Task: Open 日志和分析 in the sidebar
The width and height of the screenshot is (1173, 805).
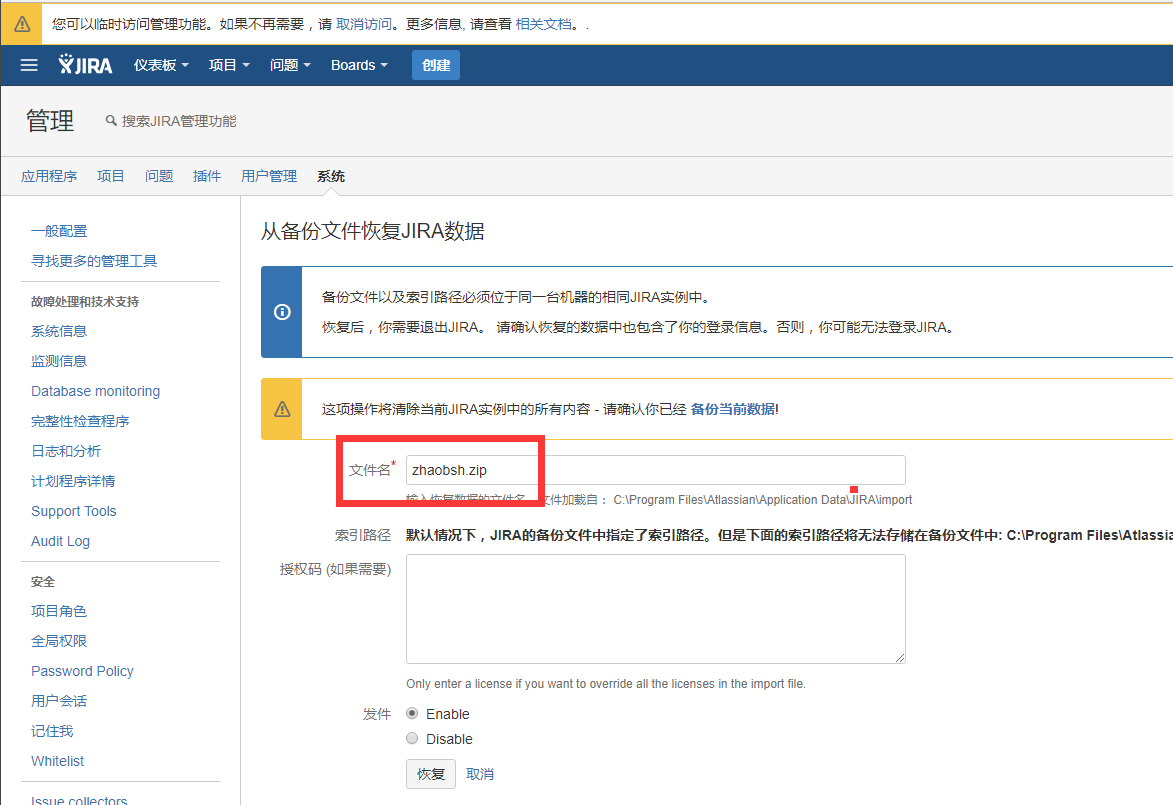Action: (x=66, y=451)
